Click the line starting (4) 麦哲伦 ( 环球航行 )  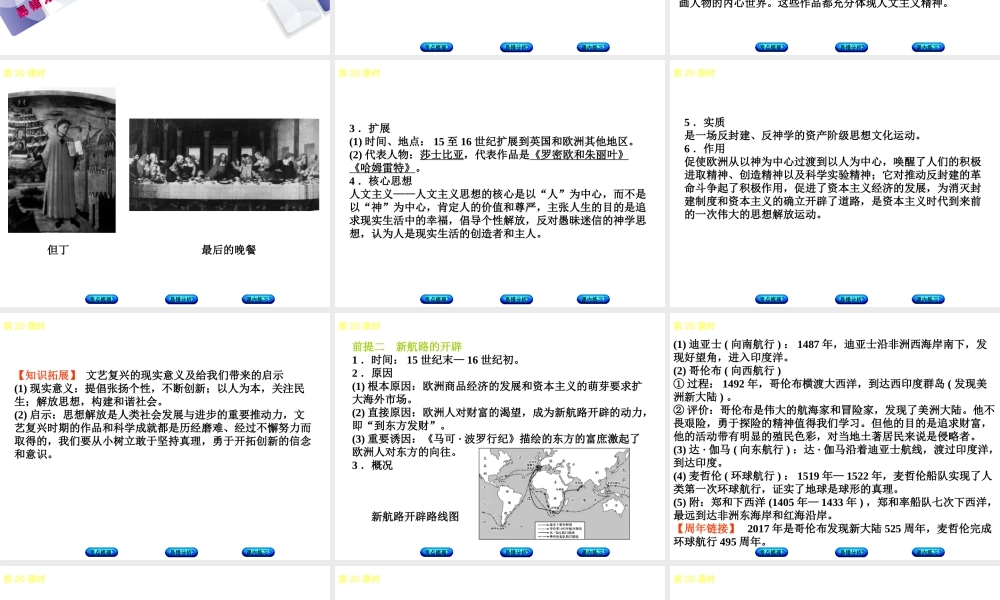pyautogui.click(x=832, y=476)
